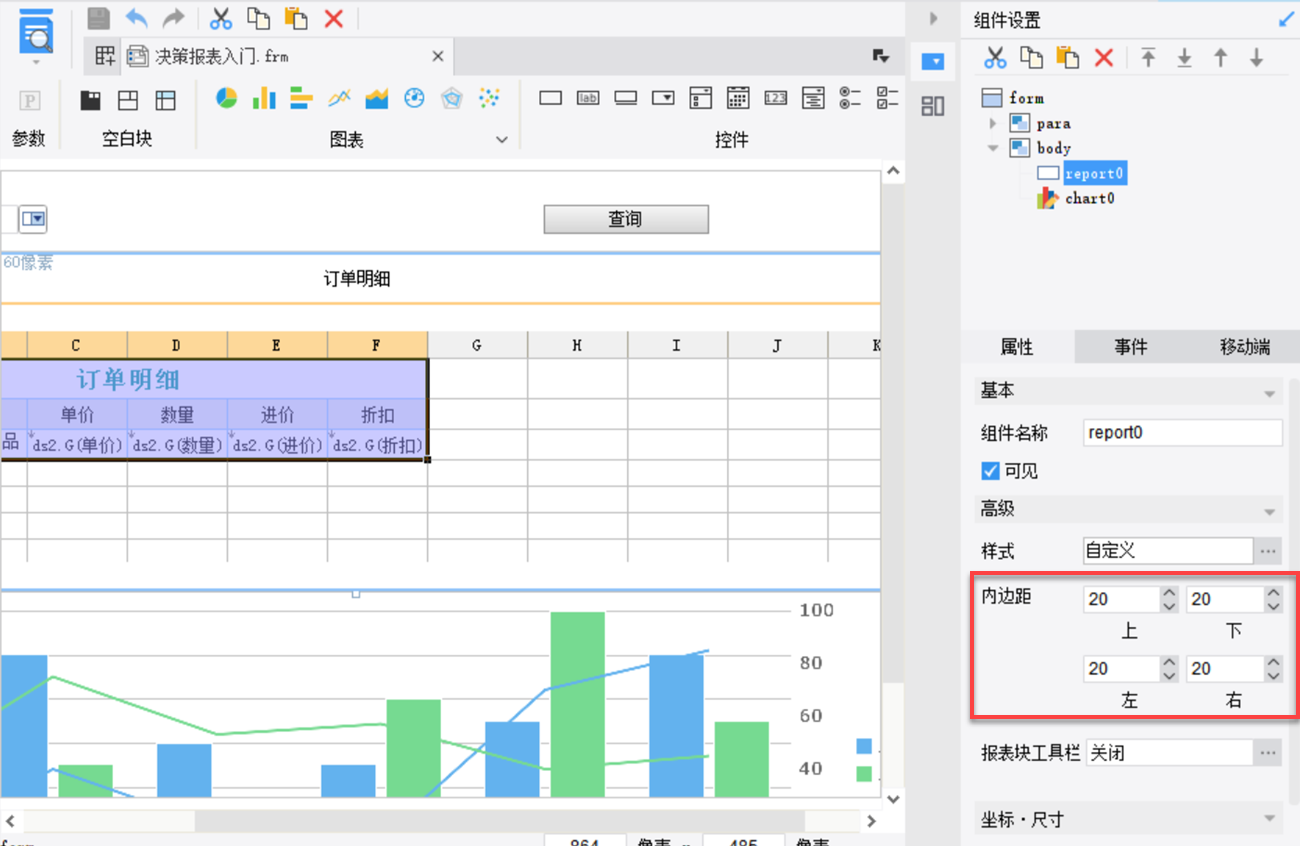
Task: Increase the 上 padding value
Action: coord(1170,593)
